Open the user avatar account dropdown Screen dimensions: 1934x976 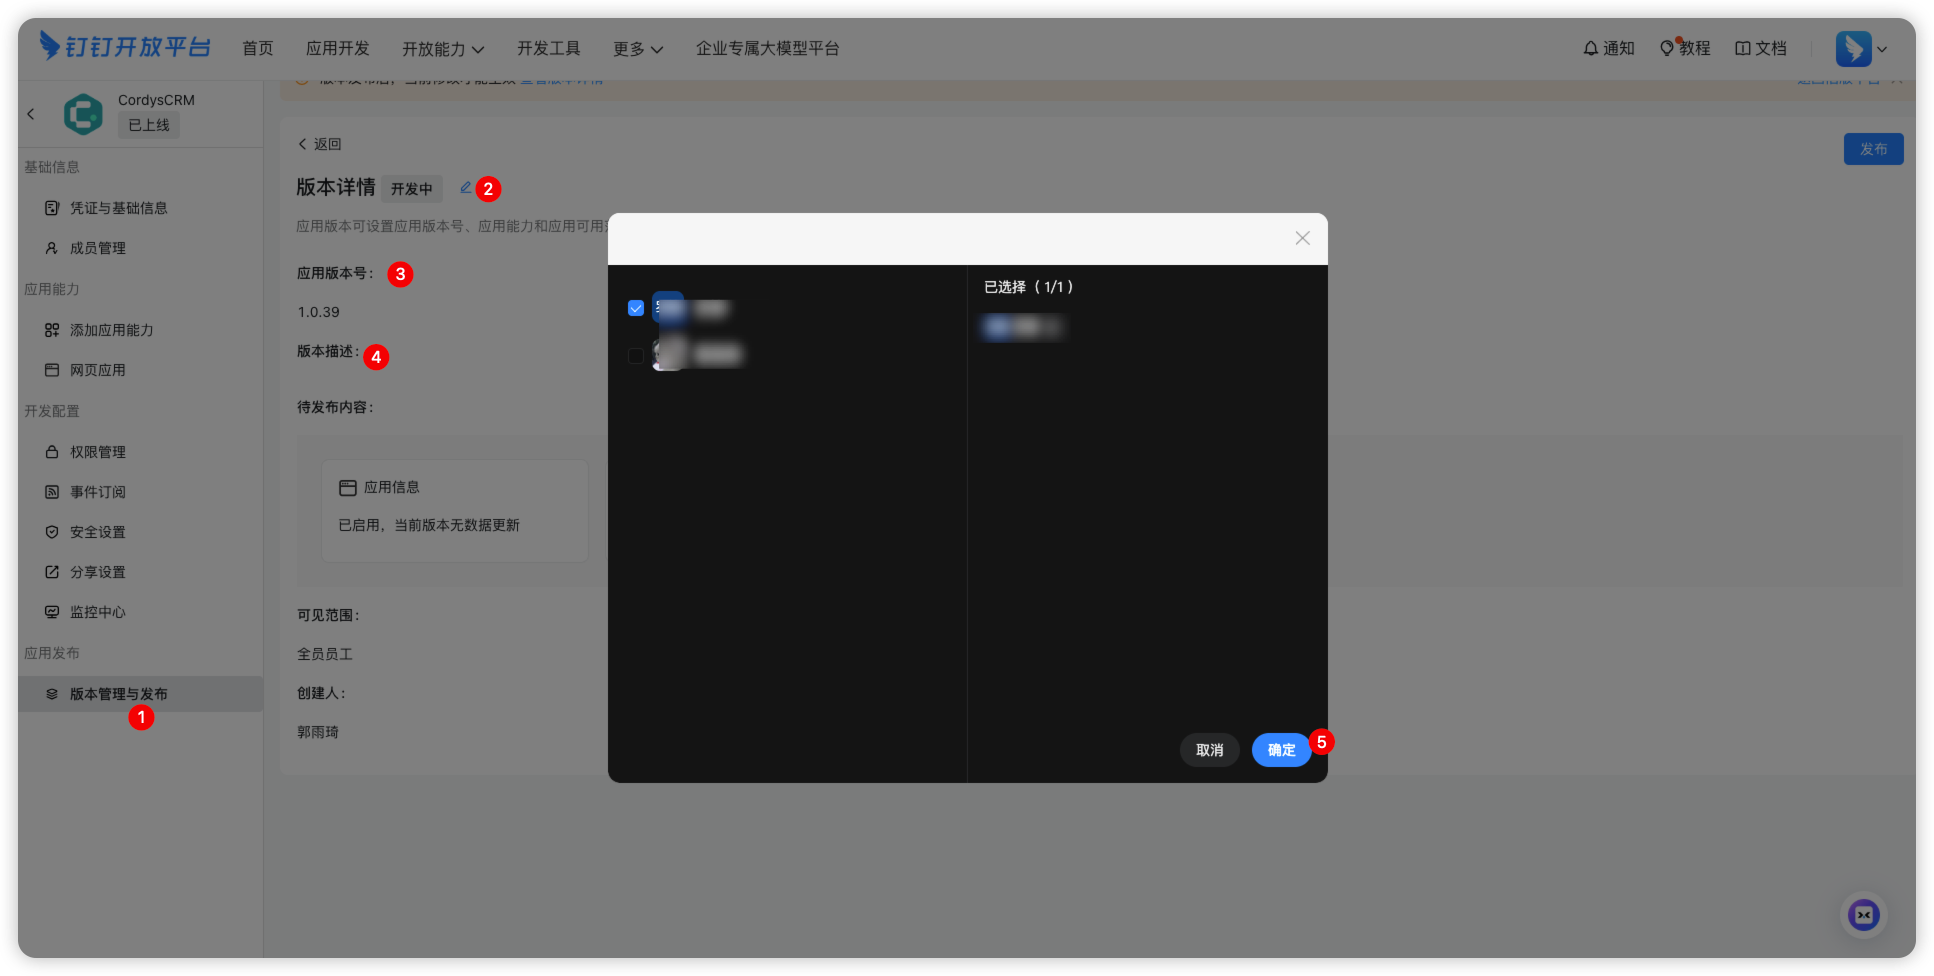point(1861,49)
